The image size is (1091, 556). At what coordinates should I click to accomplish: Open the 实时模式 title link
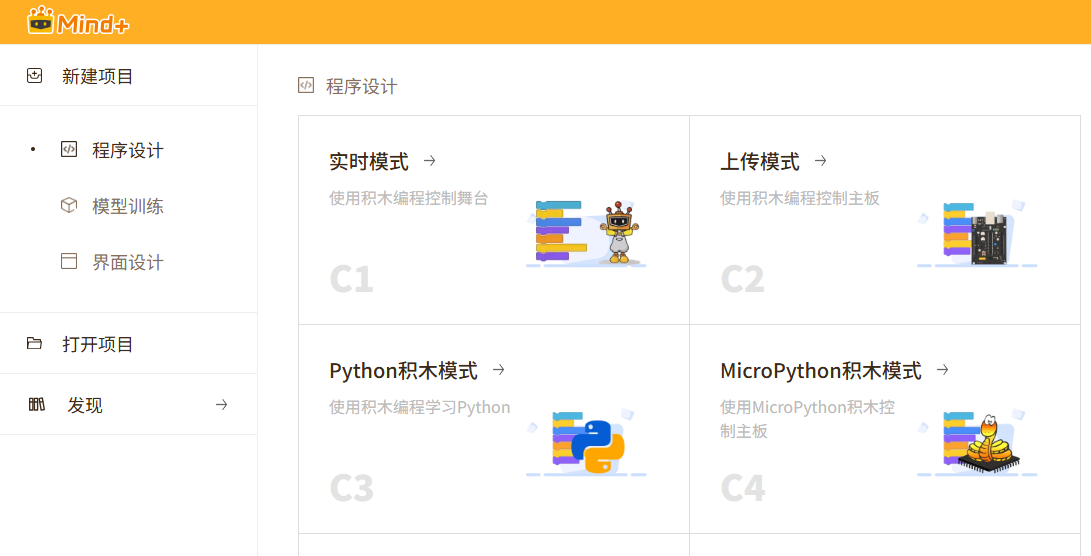(x=369, y=162)
